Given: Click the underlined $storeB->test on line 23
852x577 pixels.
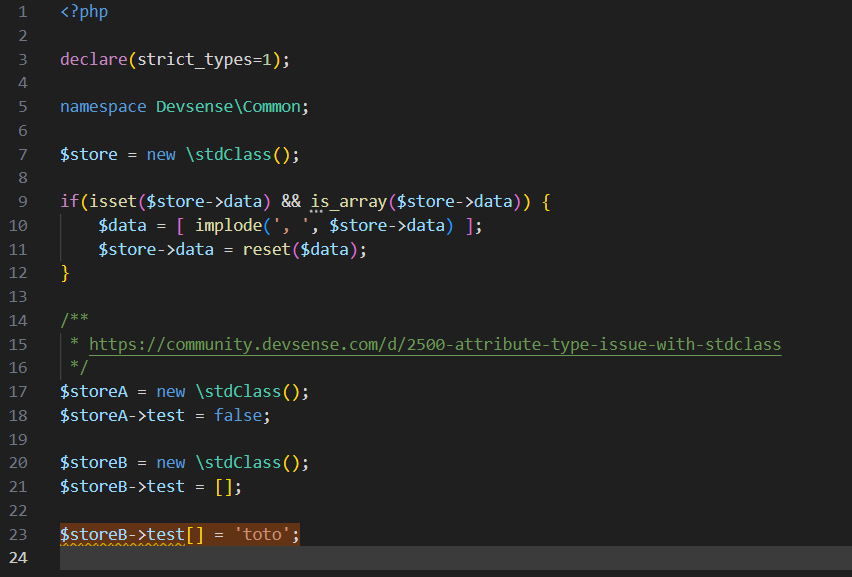Looking at the screenshot, I should 122,534.
